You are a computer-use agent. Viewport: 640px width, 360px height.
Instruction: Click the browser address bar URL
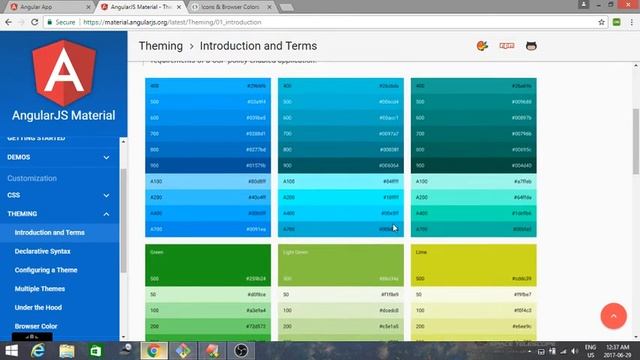pyautogui.click(x=172, y=22)
